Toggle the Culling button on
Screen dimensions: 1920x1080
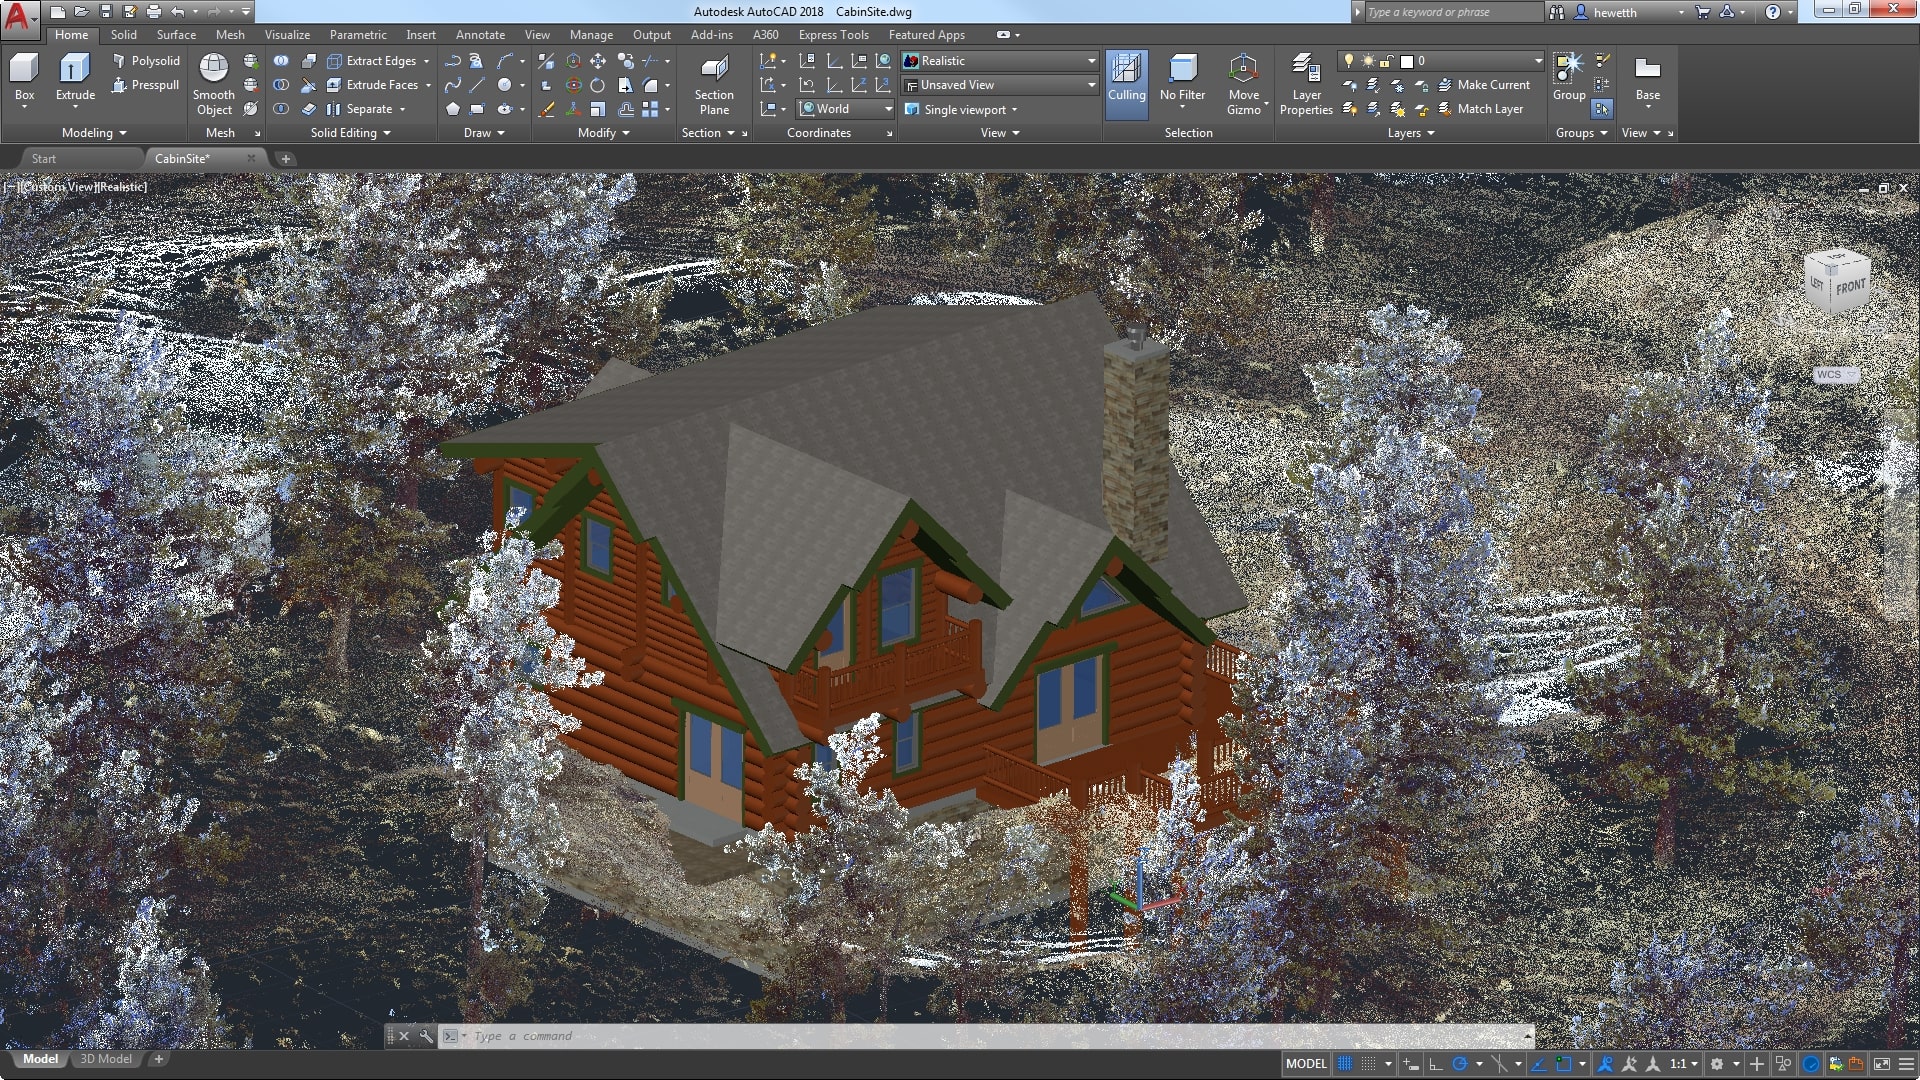[x=1124, y=82]
